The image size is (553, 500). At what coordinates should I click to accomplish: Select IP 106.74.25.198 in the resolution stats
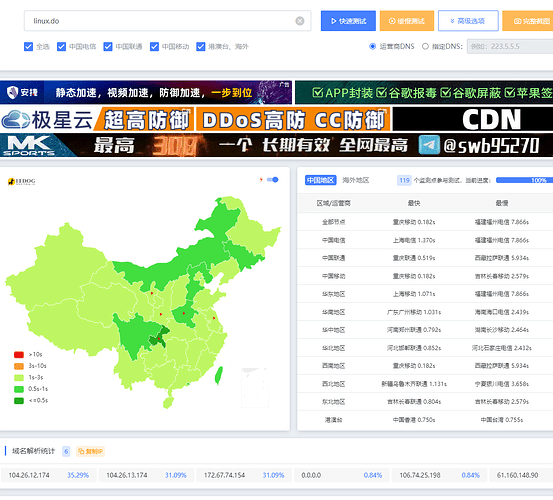420,475
